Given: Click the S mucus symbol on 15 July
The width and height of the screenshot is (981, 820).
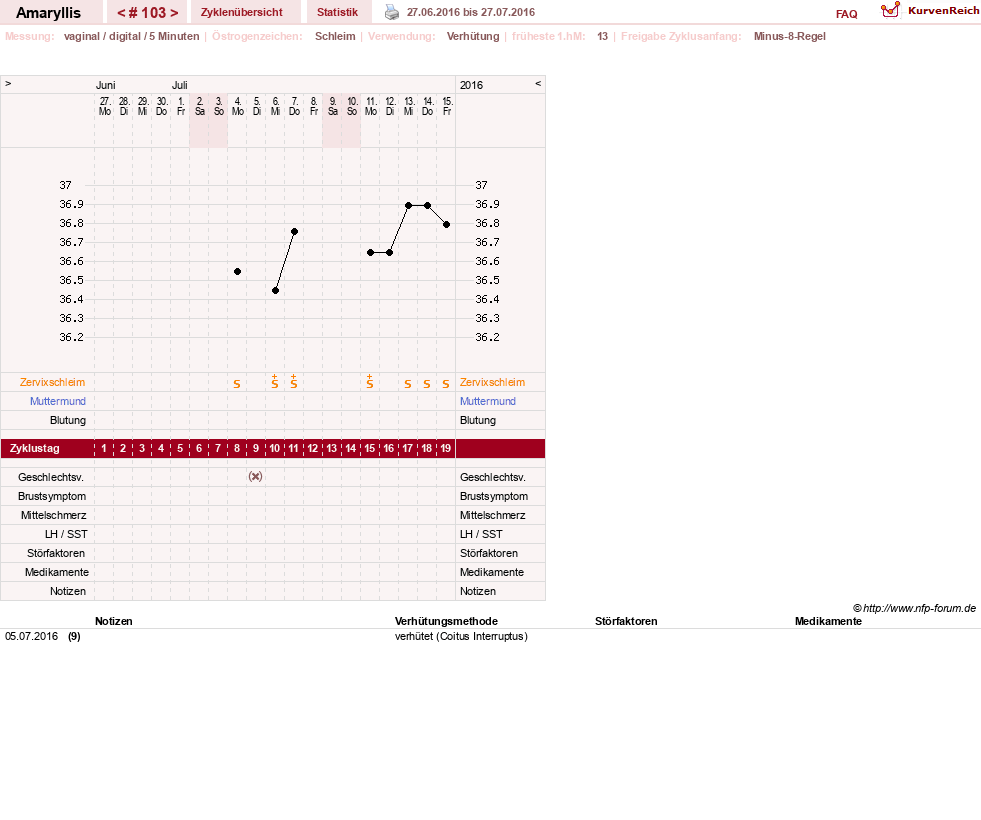Looking at the screenshot, I should (446, 384).
